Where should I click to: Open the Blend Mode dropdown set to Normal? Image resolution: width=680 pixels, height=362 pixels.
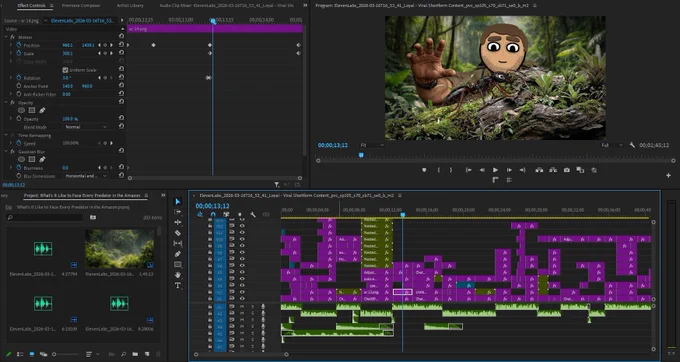click(85, 127)
